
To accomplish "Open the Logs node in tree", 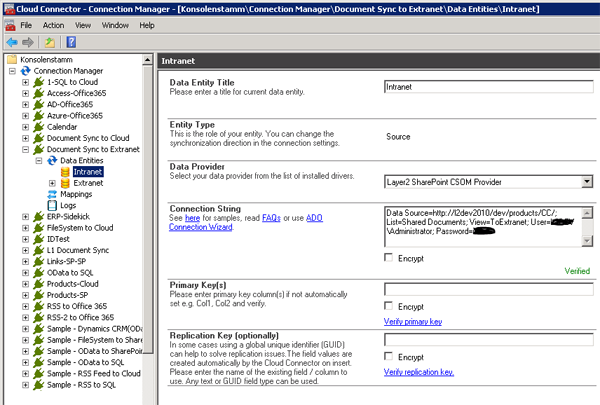I will [x=67, y=205].
